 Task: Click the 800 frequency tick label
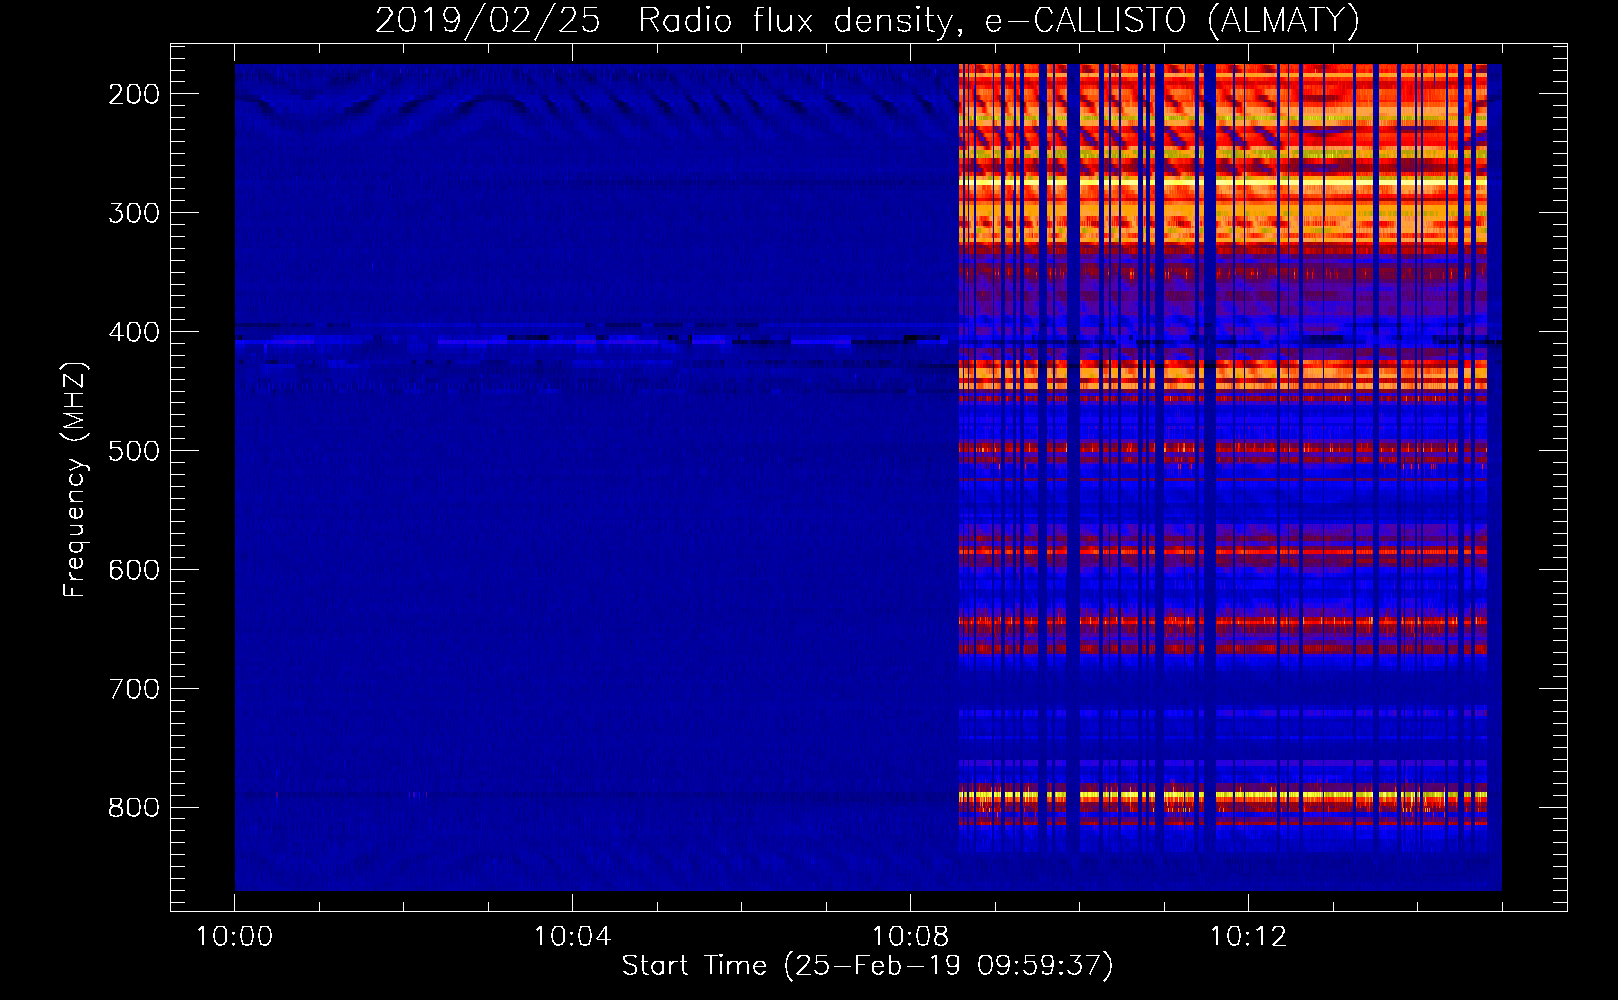(134, 808)
